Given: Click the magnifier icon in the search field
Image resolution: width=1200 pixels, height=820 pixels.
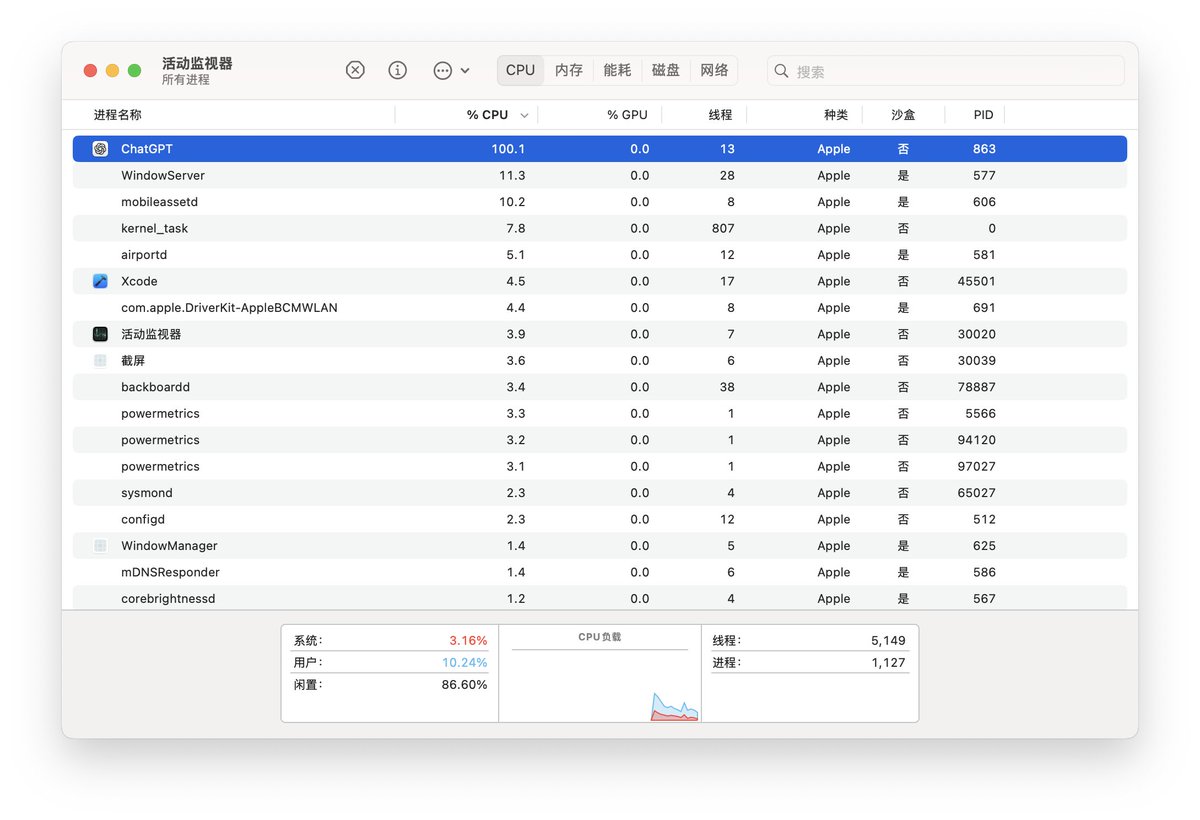Looking at the screenshot, I should point(782,71).
